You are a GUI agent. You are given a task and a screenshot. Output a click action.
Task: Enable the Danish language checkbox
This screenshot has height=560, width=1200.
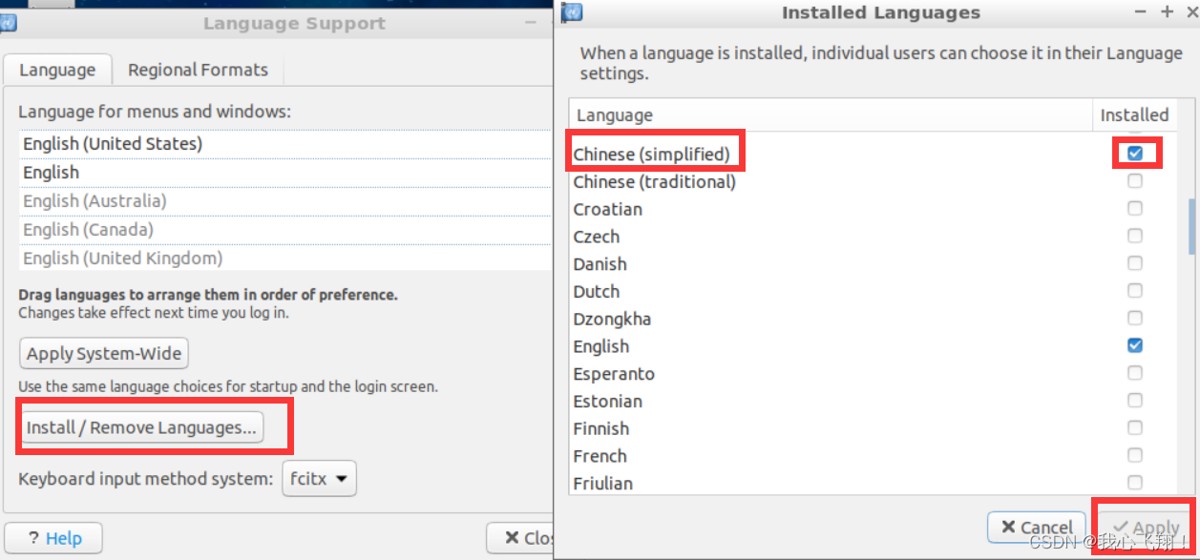[x=1135, y=264]
